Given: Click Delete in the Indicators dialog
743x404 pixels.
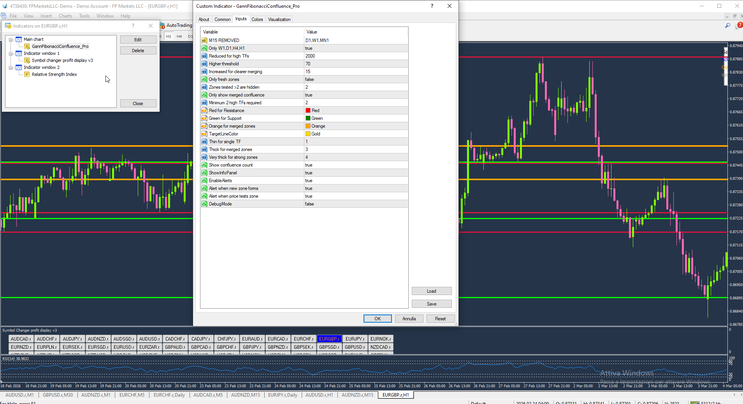Looking at the screenshot, I should pyautogui.click(x=138, y=51).
